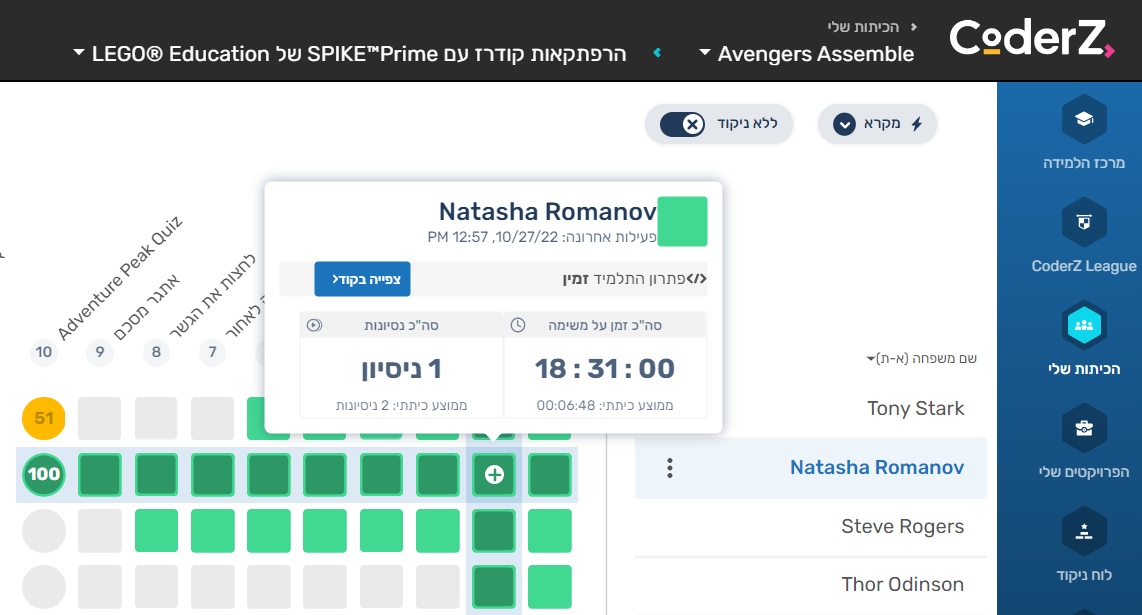1142x615 pixels.
Task: Select Tony Stark in student list
Action: pos(915,408)
